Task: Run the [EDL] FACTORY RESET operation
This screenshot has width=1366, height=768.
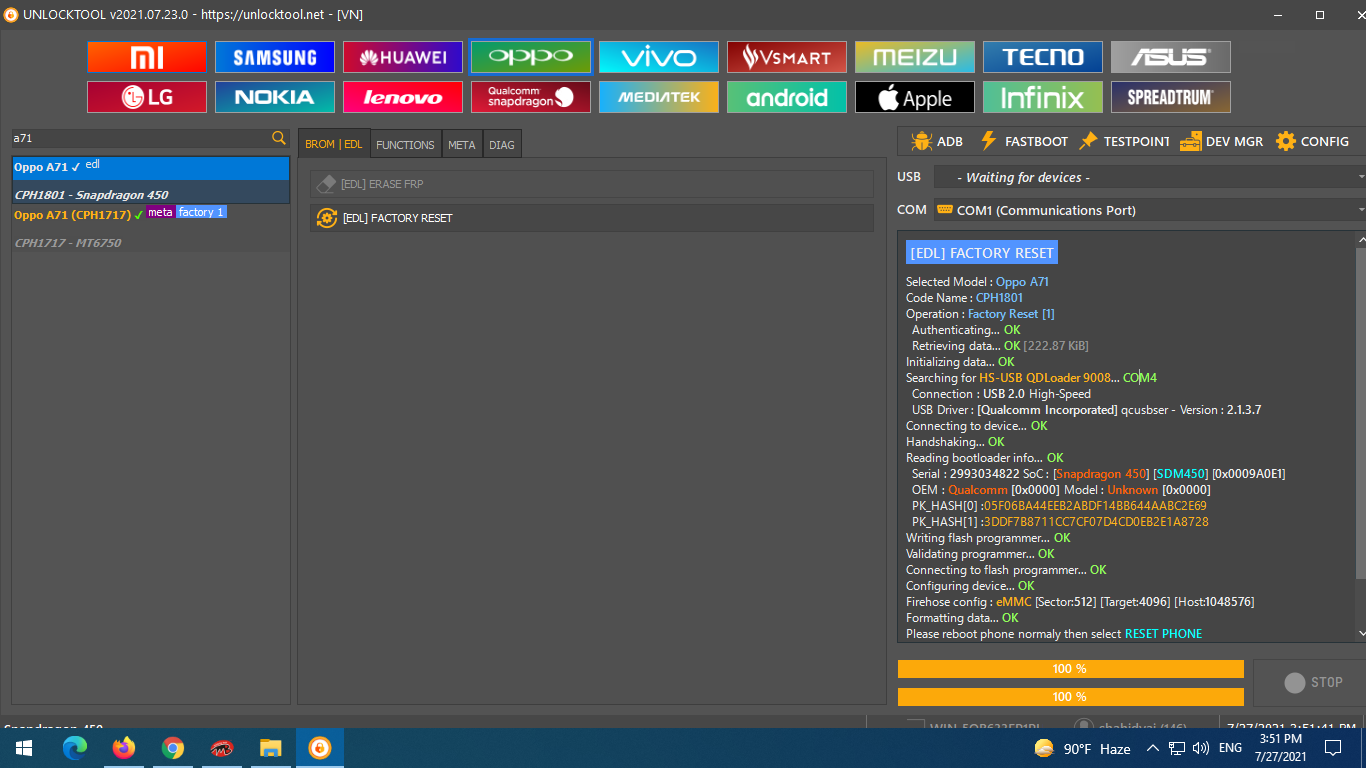Action: [592, 218]
